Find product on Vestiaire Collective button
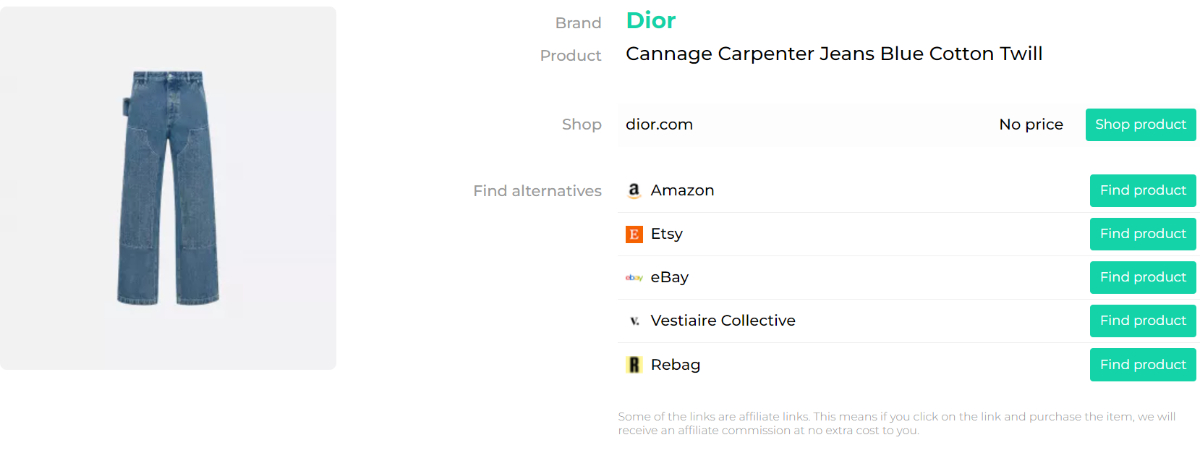Image resolution: width=1200 pixels, height=461 pixels. coord(1142,321)
